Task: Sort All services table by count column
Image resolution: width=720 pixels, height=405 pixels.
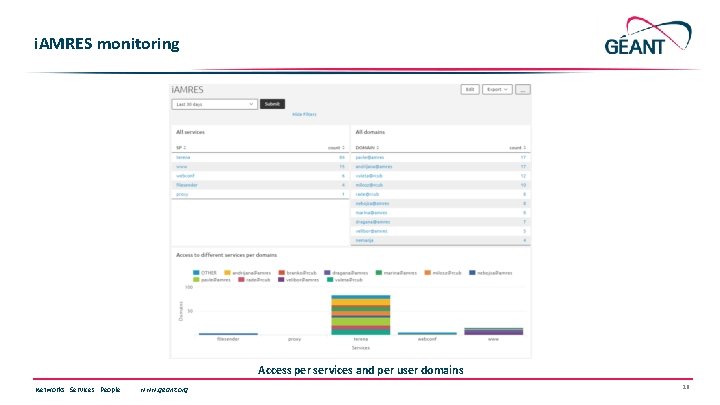Action: (336, 148)
